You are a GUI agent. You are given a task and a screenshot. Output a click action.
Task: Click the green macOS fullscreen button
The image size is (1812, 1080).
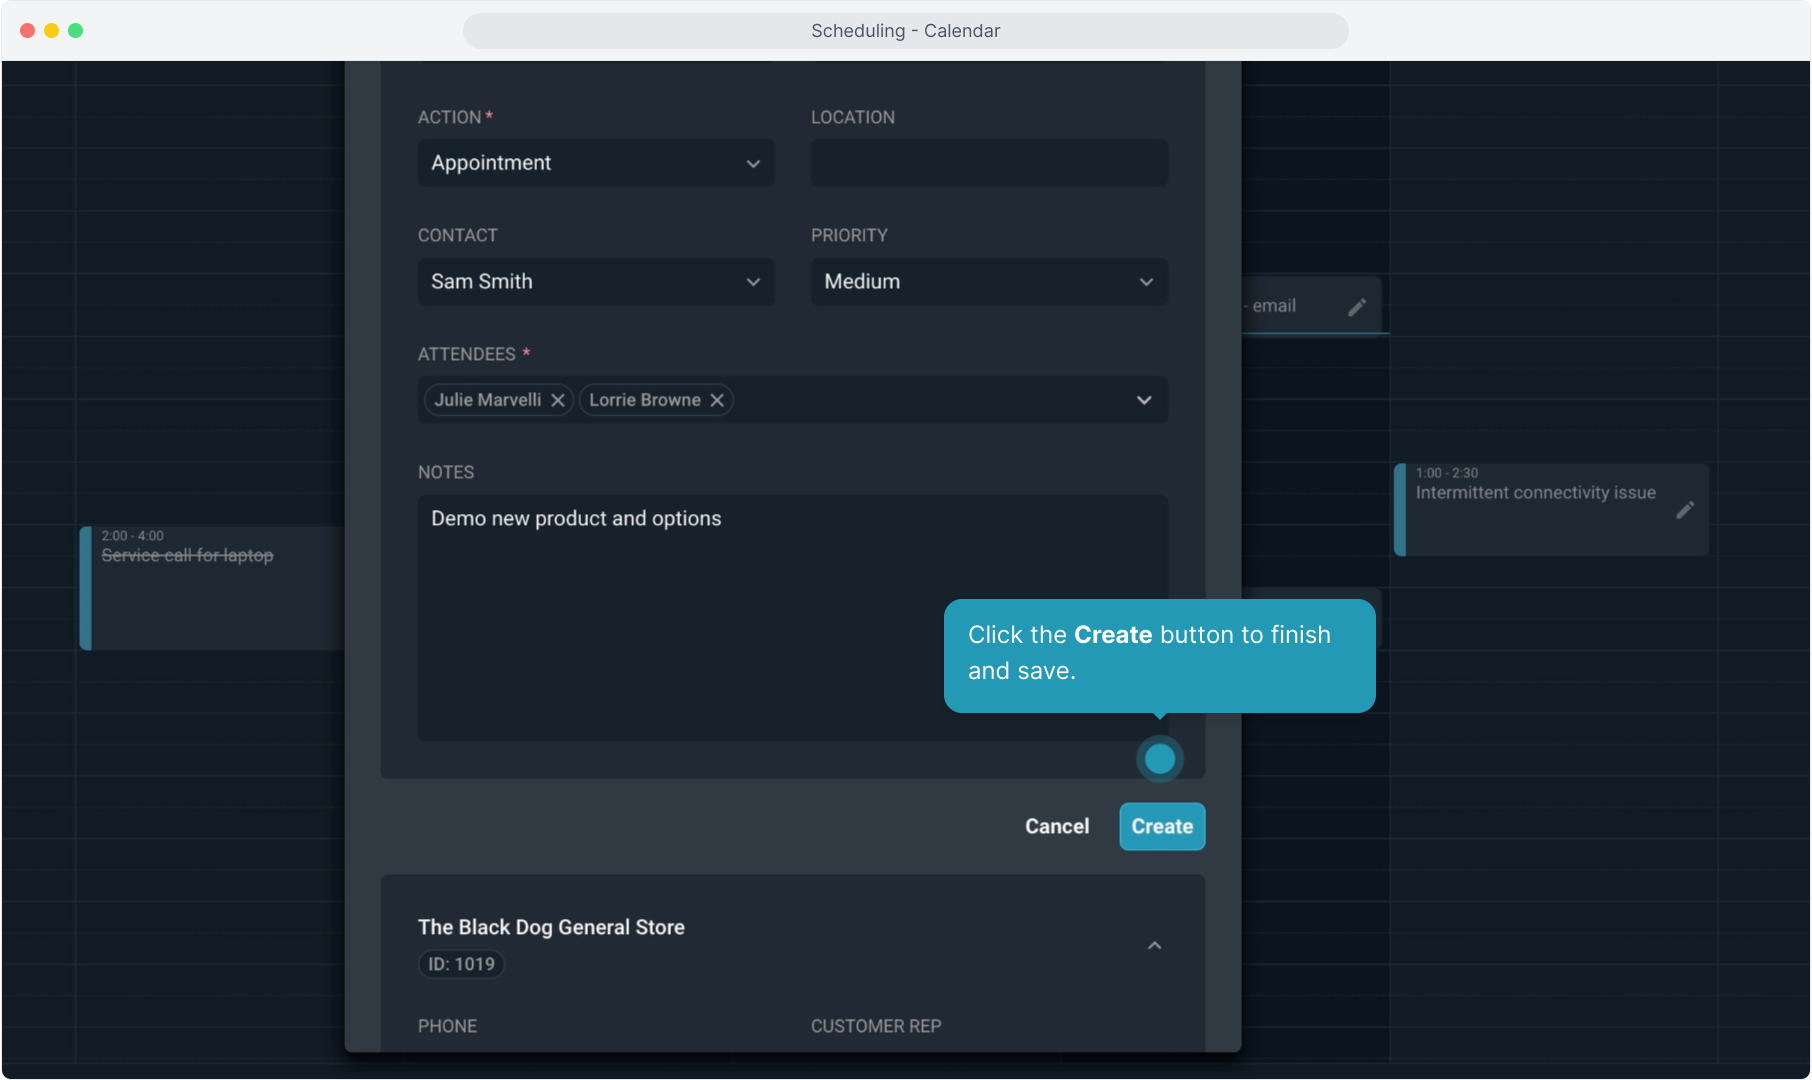75,31
